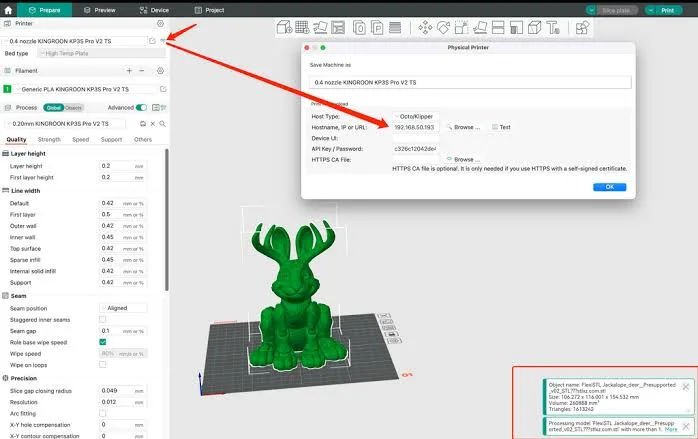
Task: Open printer settings gear icon
Action: tap(160, 22)
